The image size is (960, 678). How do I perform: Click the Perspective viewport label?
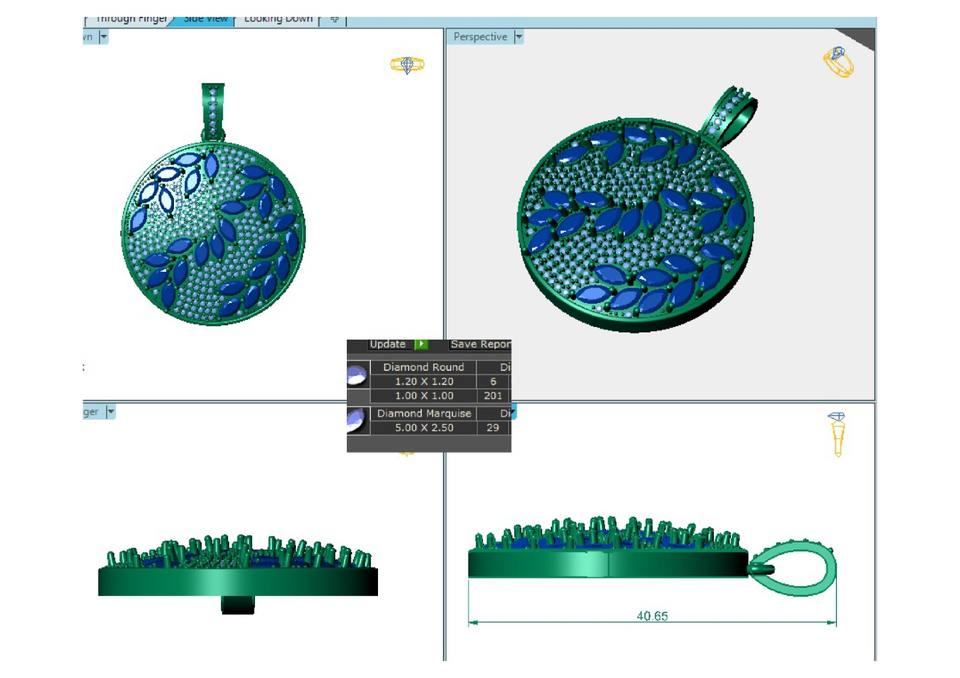tap(480, 37)
